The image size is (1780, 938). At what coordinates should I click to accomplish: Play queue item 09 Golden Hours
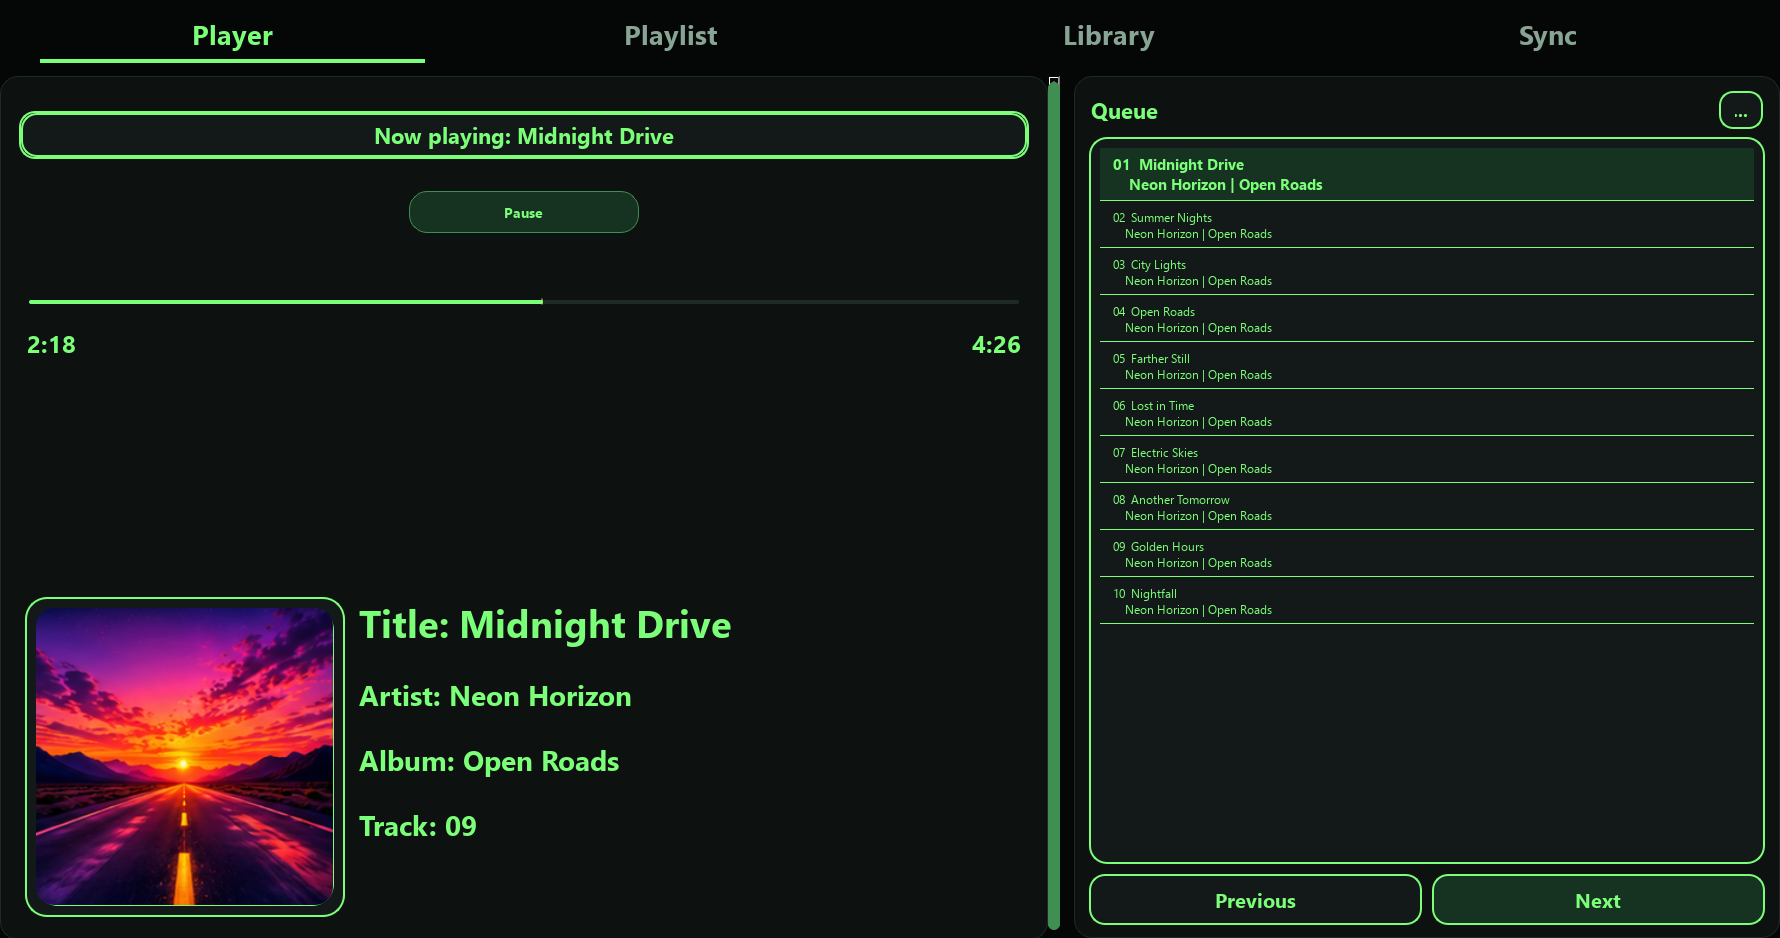click(1426, 554)
